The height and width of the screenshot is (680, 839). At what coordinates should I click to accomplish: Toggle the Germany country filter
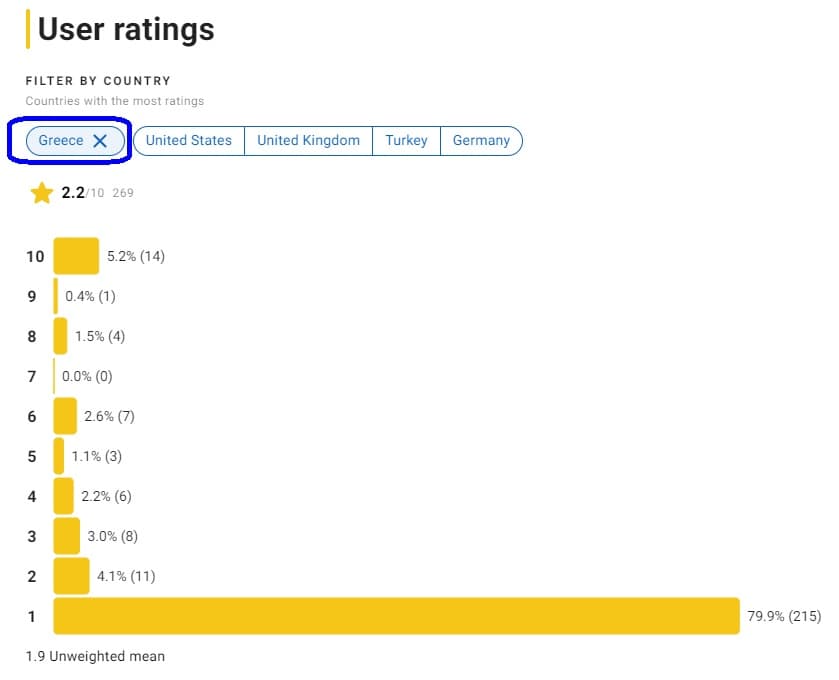481,141
